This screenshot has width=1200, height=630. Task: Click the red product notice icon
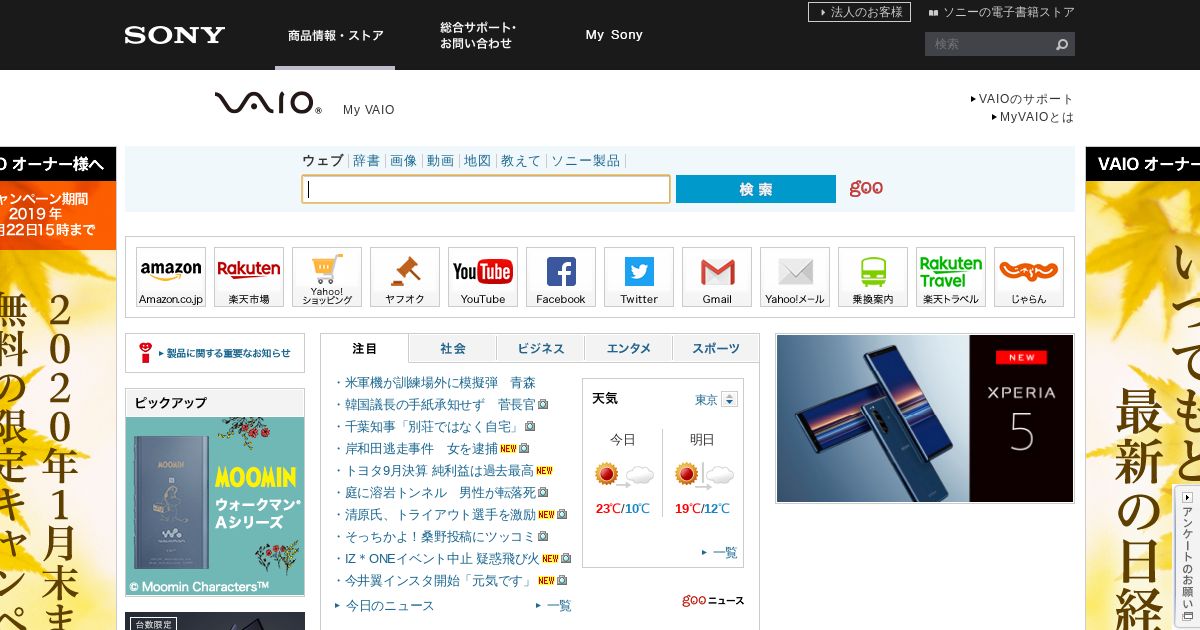146,352
